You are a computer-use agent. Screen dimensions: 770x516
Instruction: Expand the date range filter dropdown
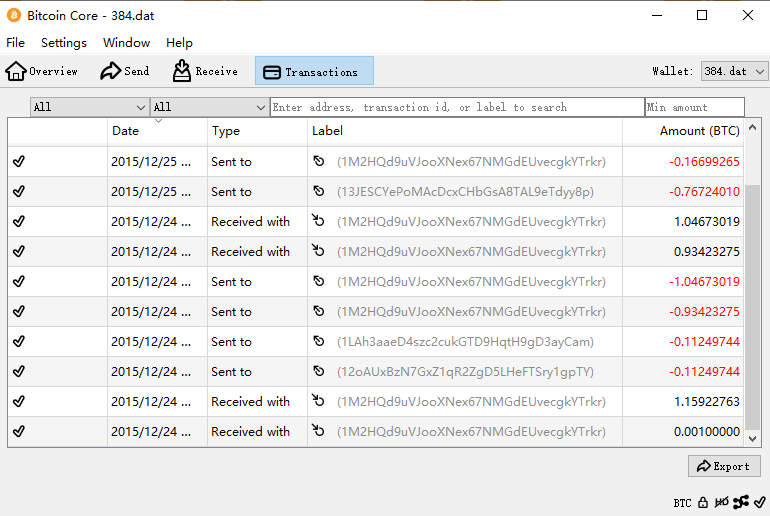(x=89, y=107)
